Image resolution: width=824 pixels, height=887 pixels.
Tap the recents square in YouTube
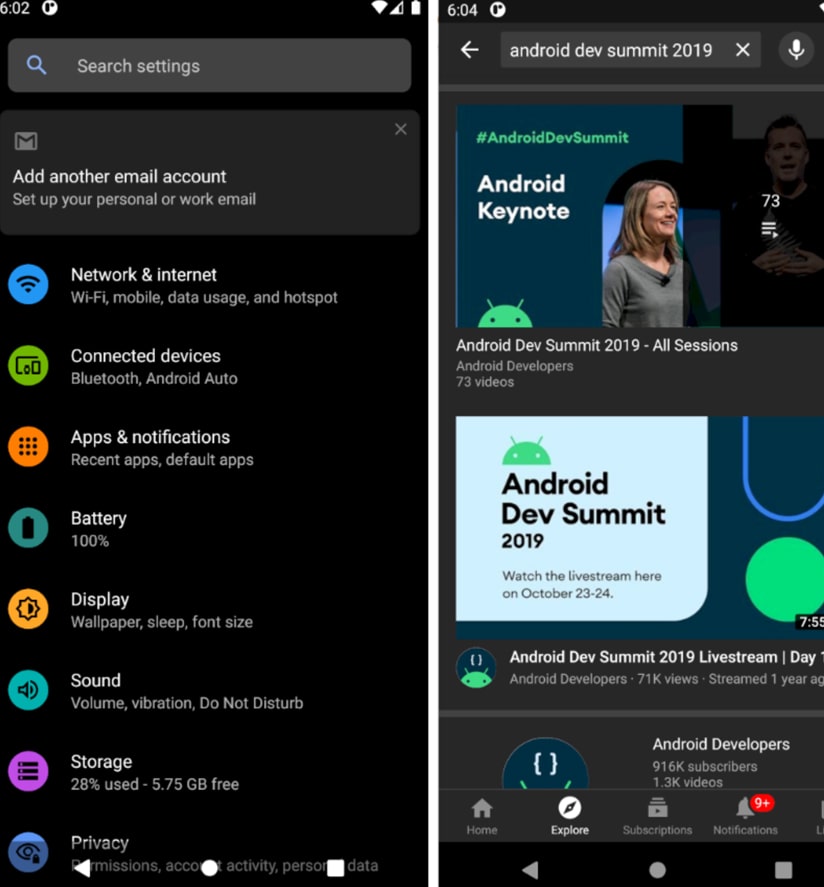(x=783, y=869)
